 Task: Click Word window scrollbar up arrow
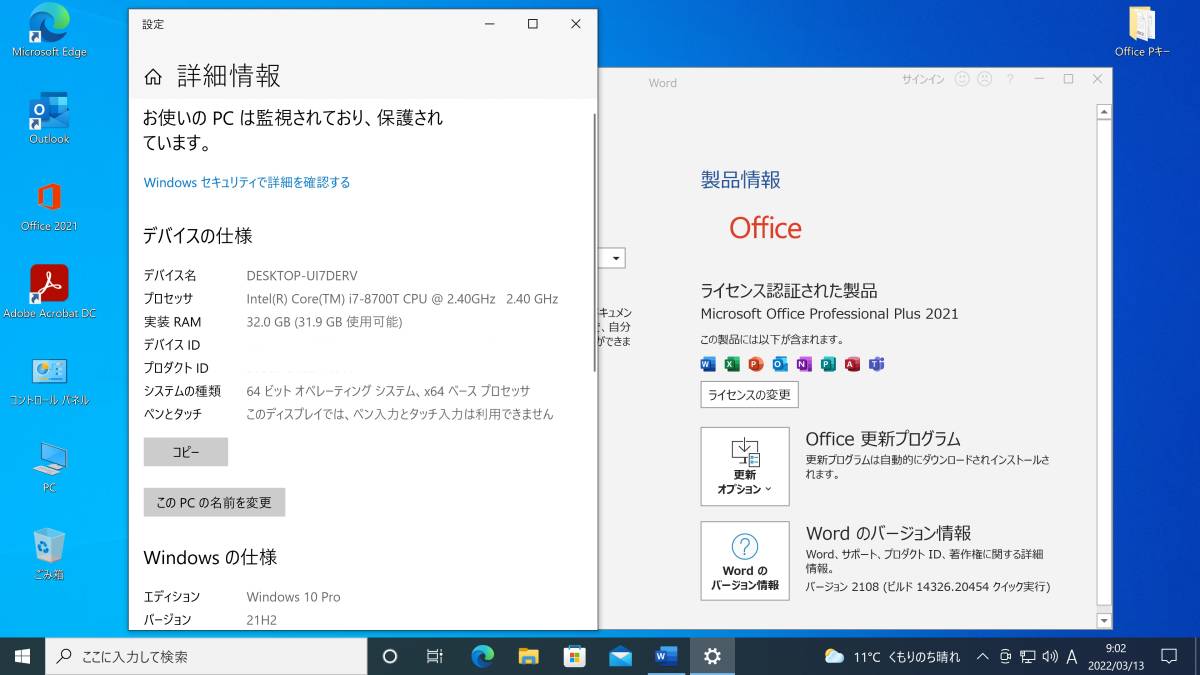tap(1104, 112)
